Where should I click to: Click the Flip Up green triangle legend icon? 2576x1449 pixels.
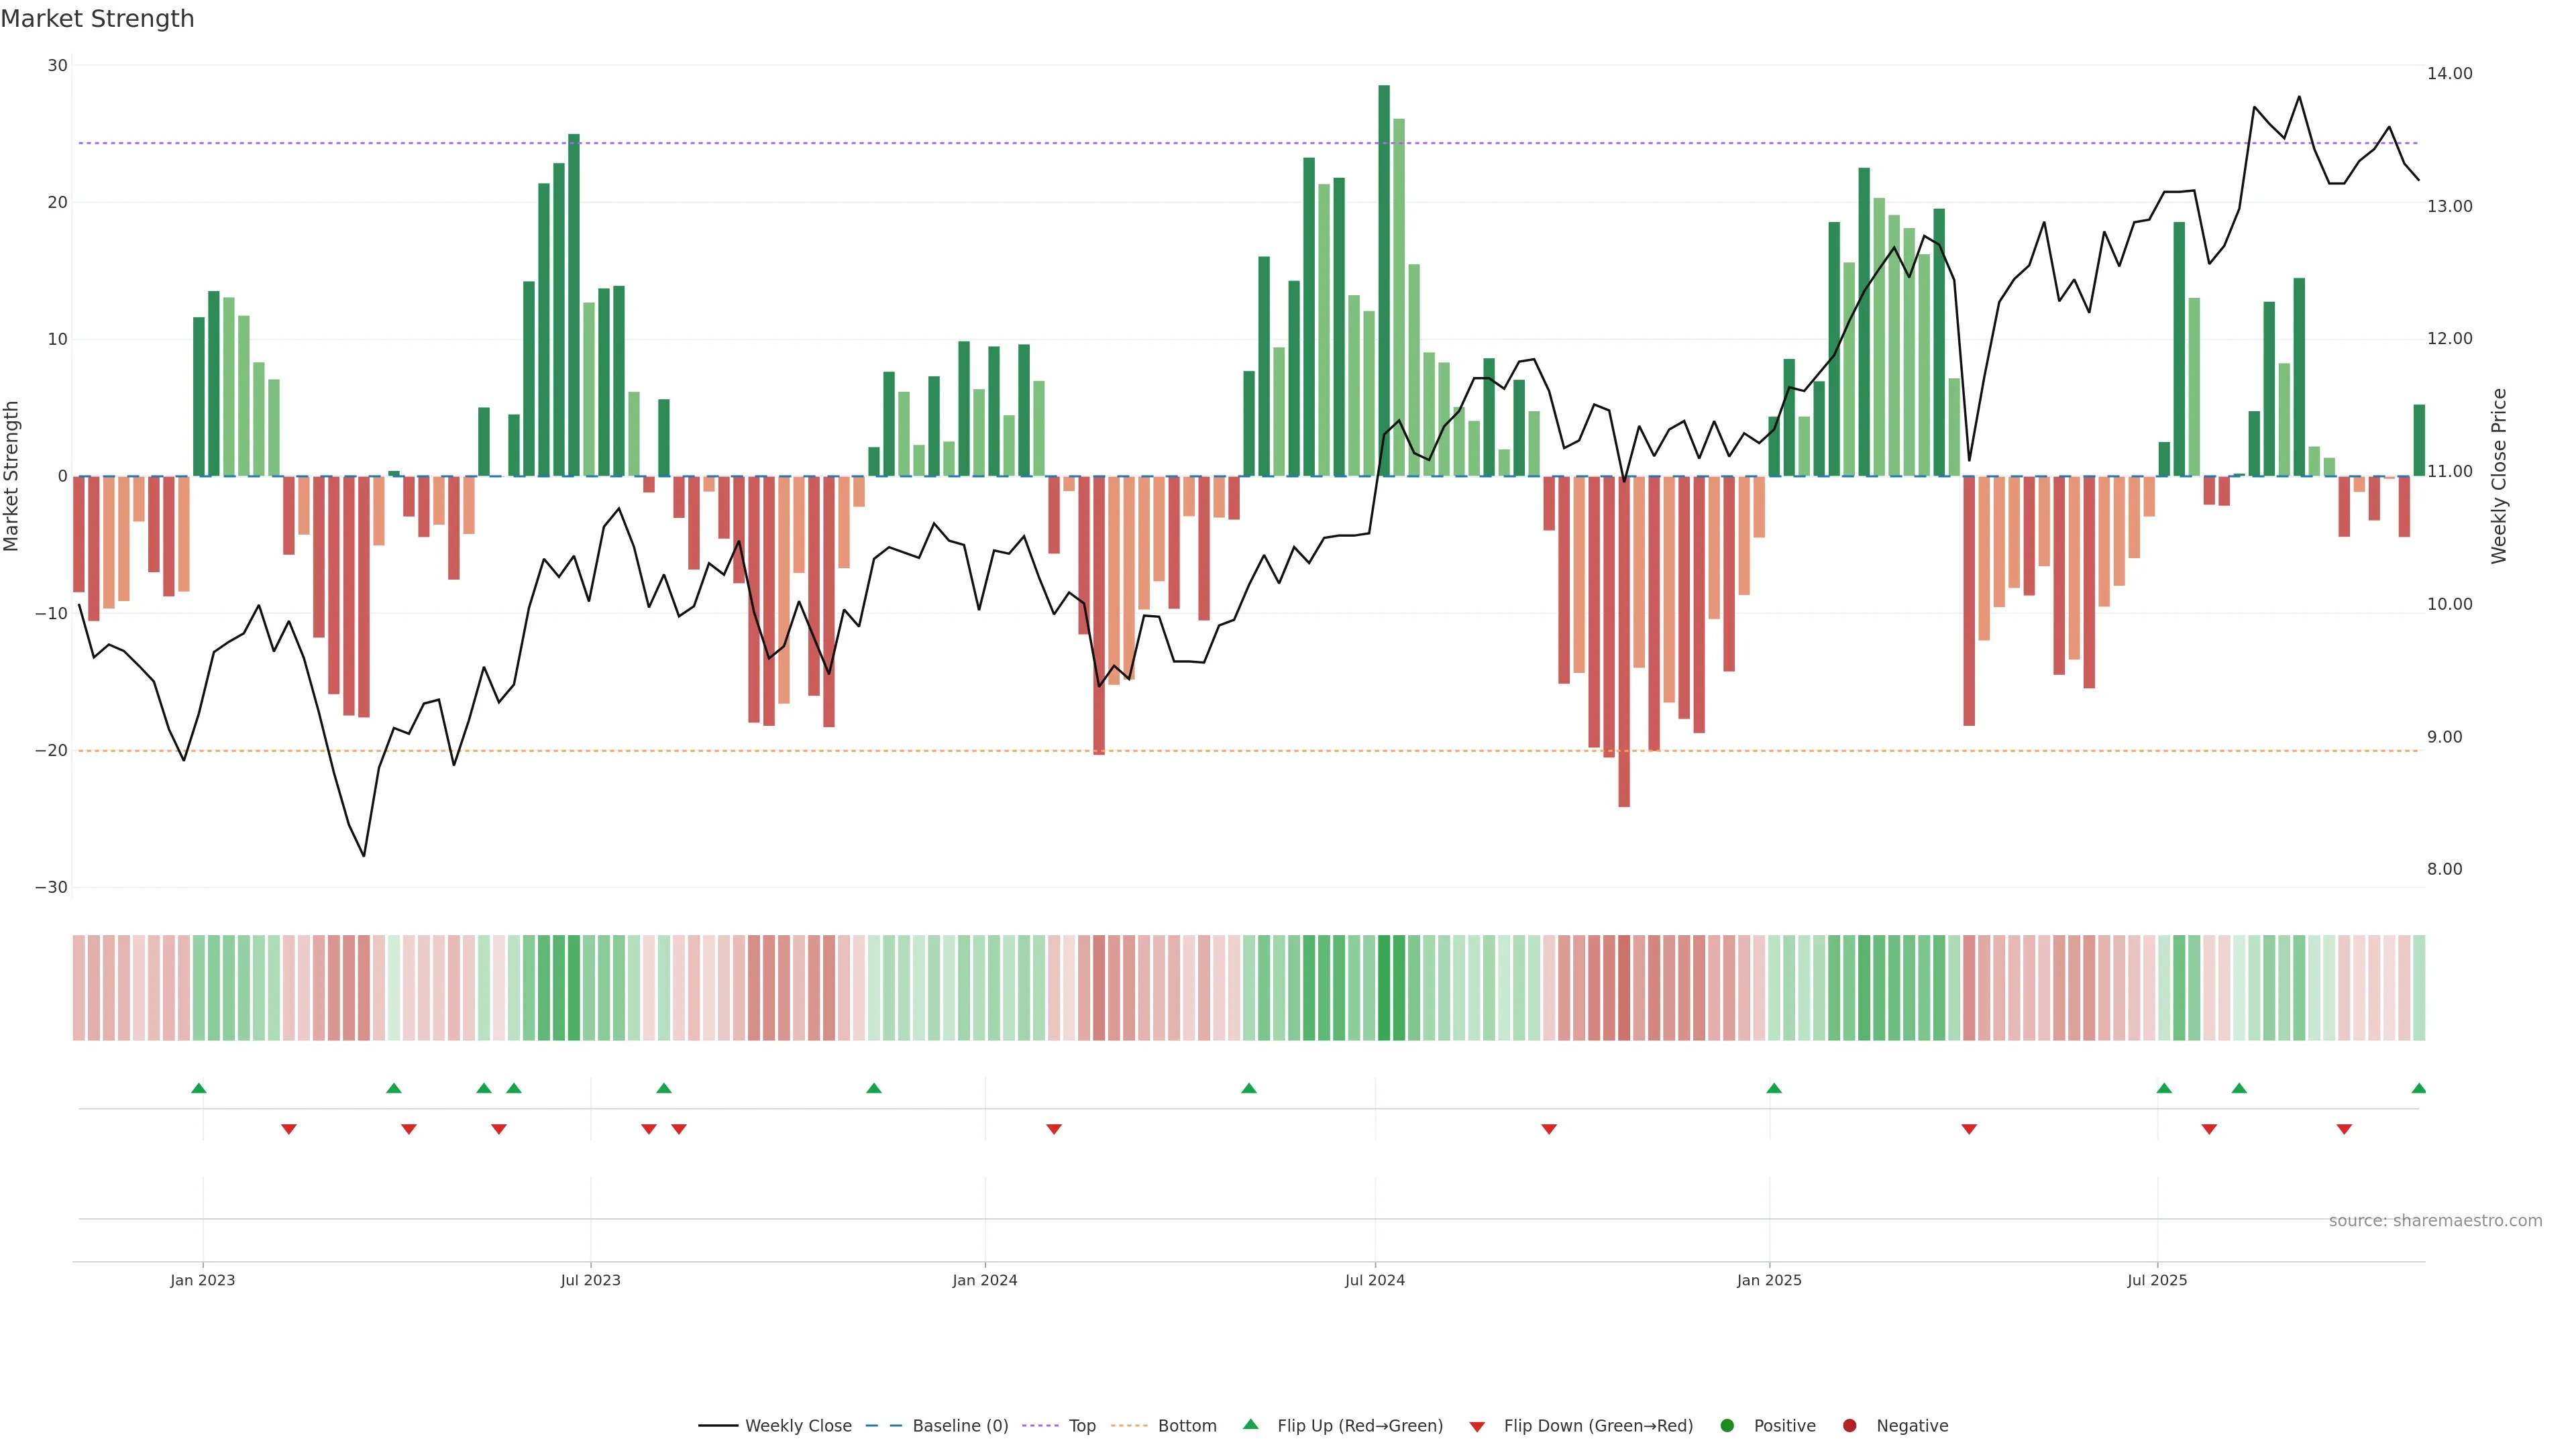tap(1250, 1424)
